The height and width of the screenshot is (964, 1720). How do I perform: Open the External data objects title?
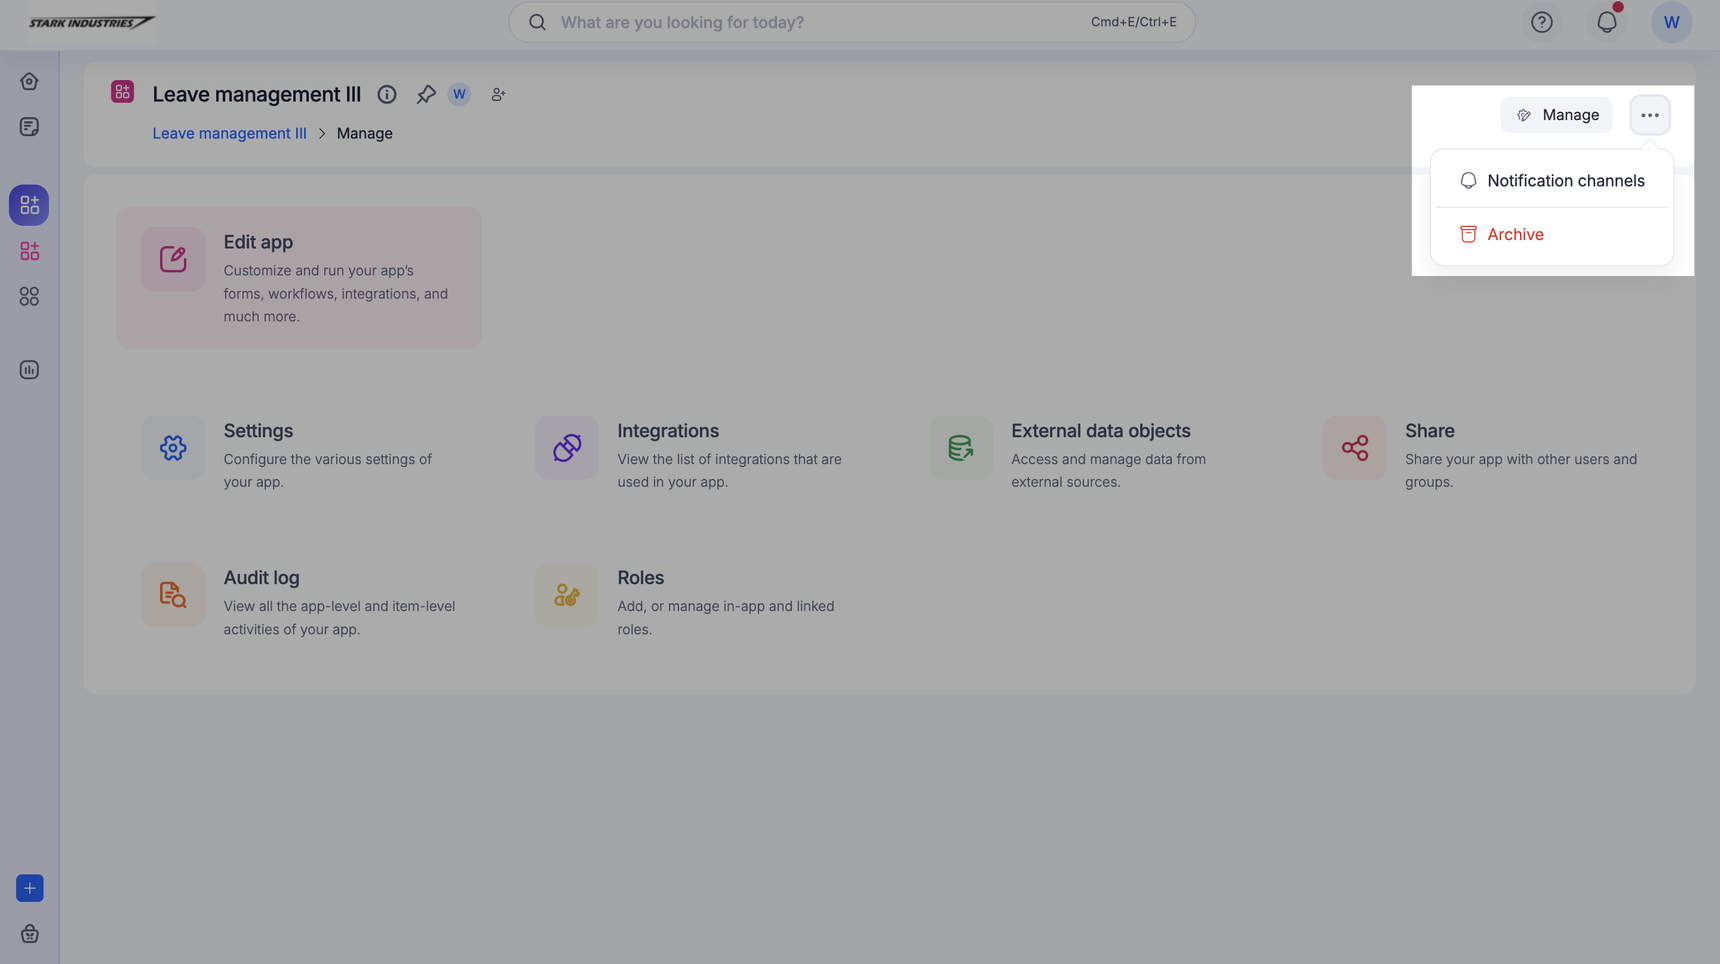(x=1101, y=431)
